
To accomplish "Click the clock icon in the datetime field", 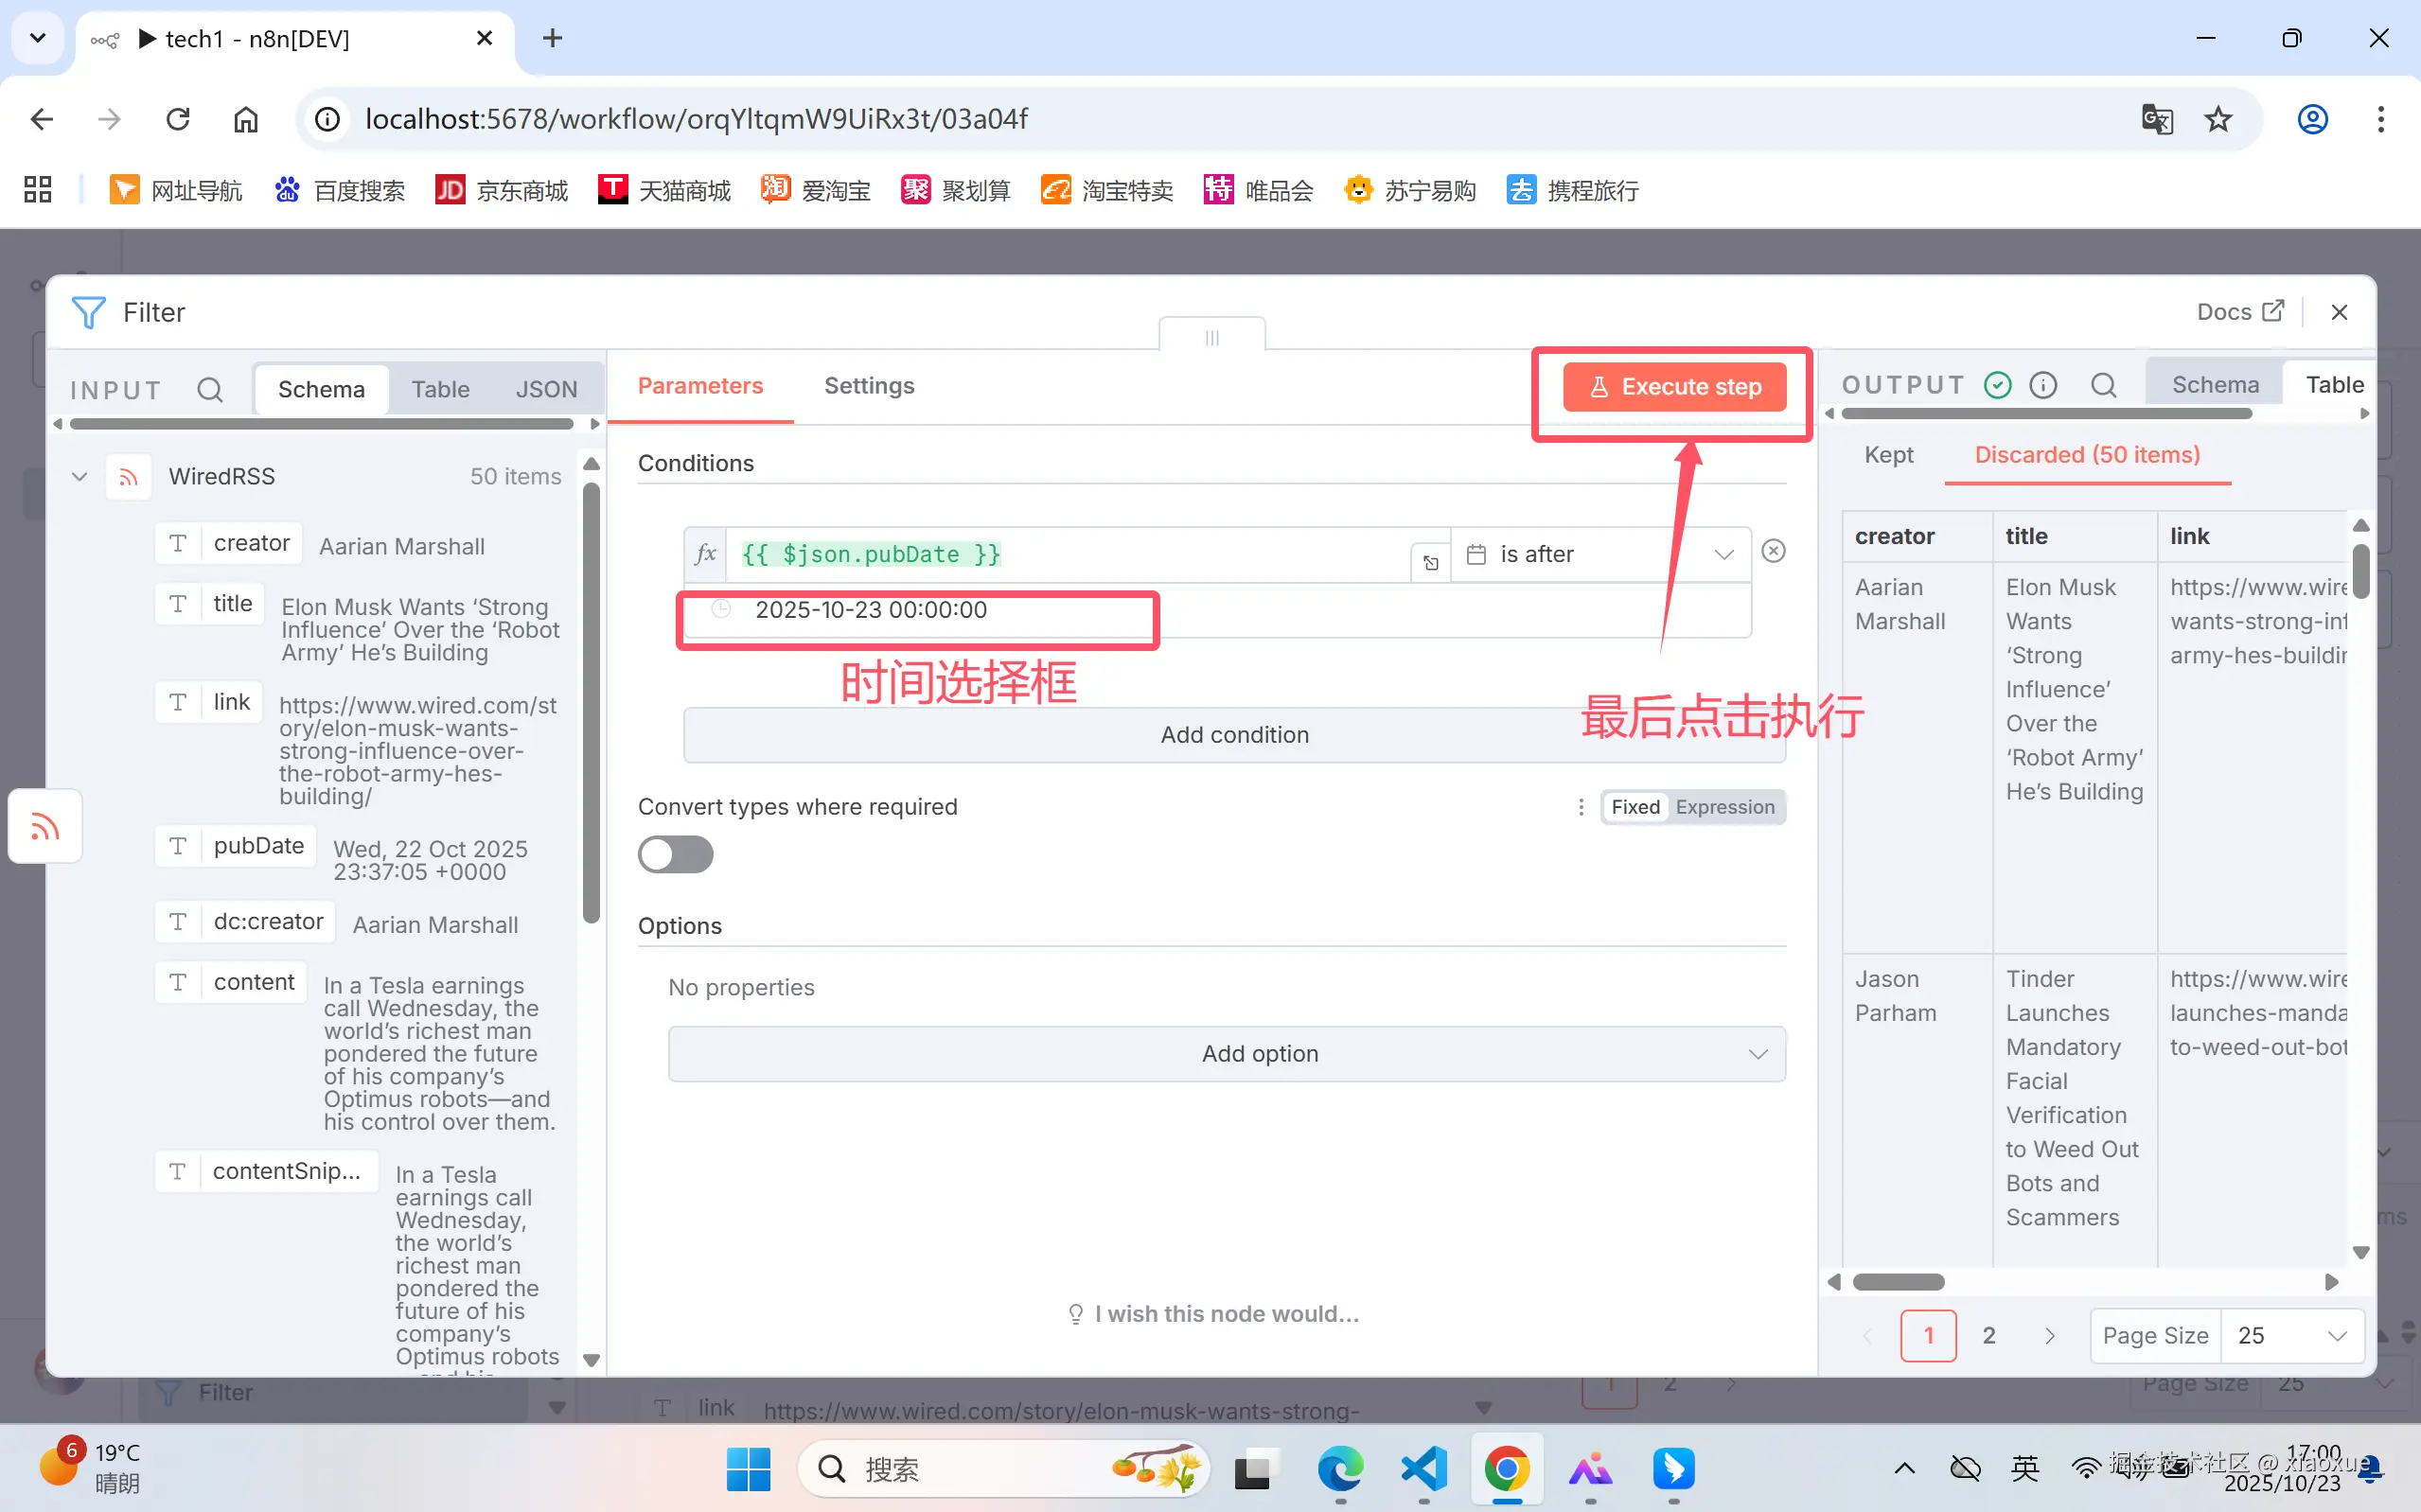I will tap(722, 609).
